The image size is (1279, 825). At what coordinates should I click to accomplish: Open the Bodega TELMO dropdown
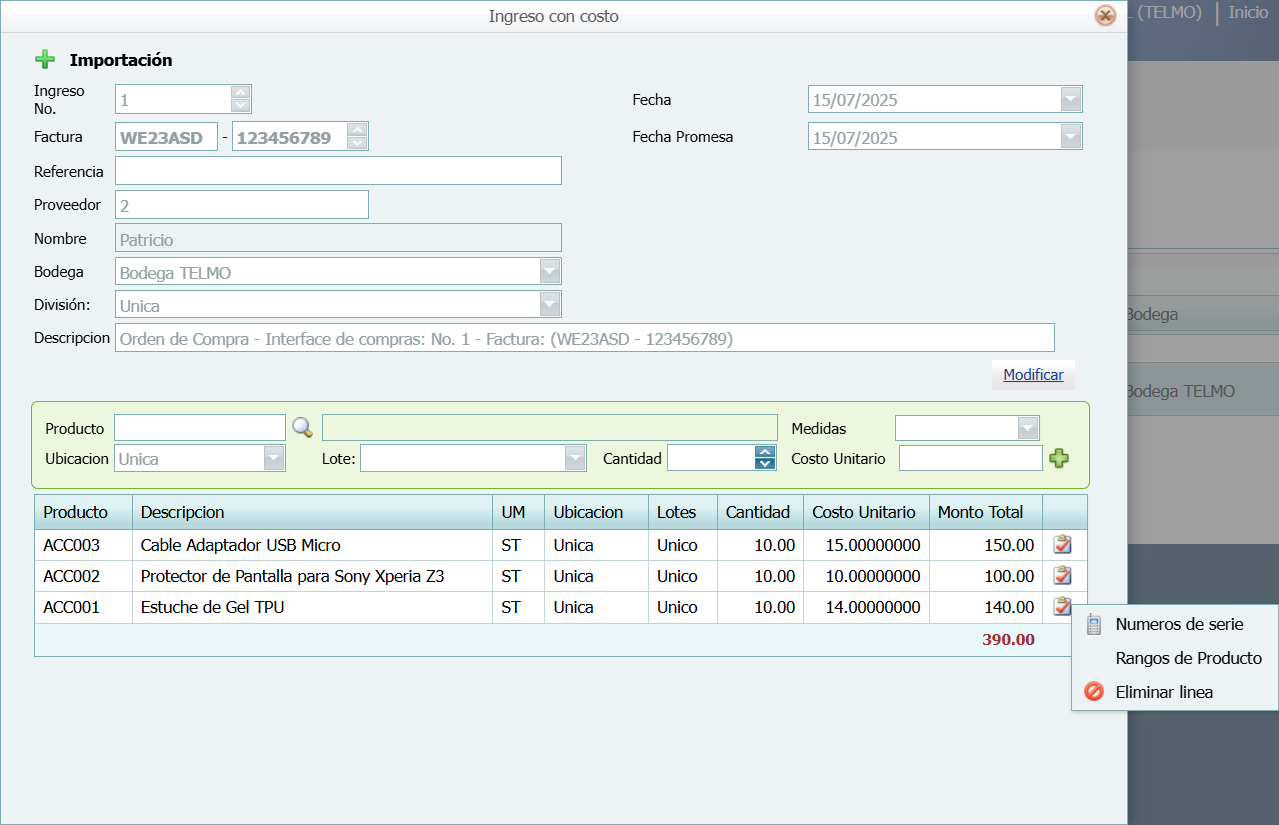[x=548, y=270]
